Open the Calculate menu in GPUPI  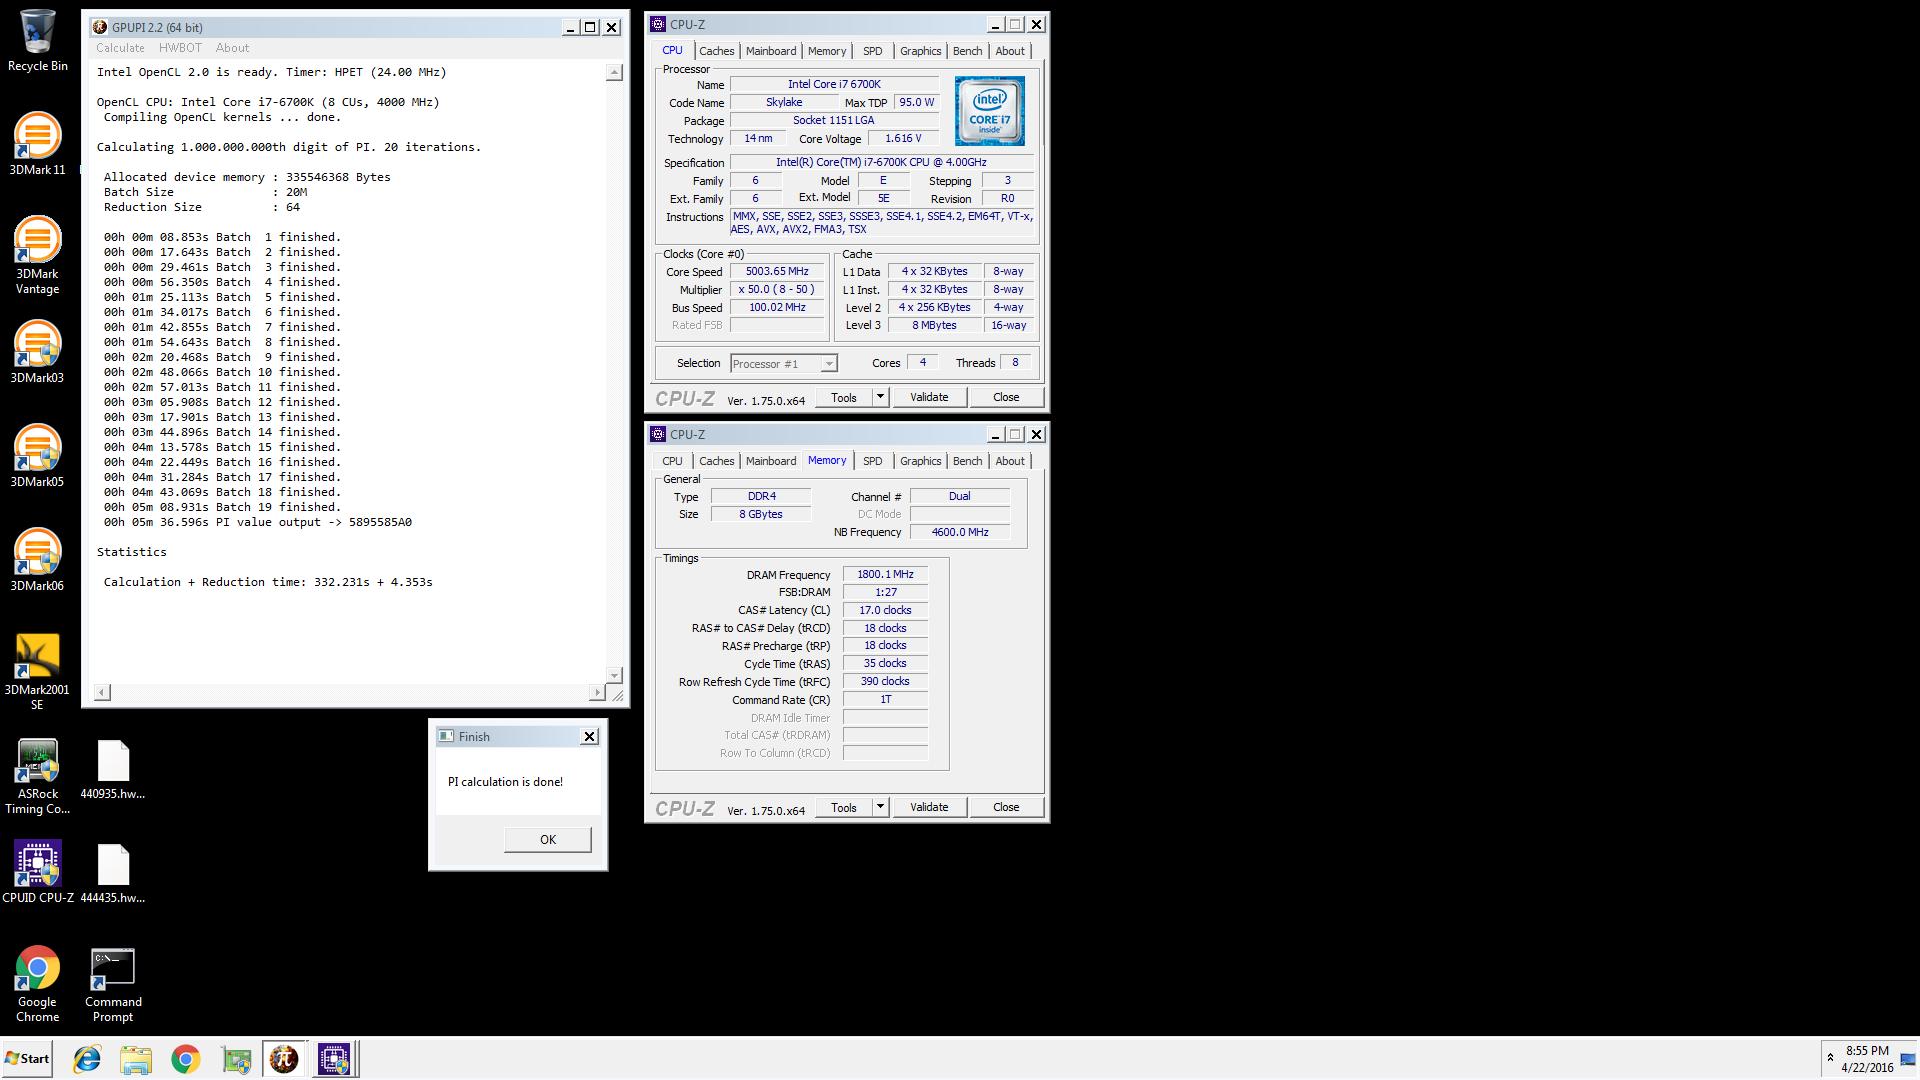[120, 48]
